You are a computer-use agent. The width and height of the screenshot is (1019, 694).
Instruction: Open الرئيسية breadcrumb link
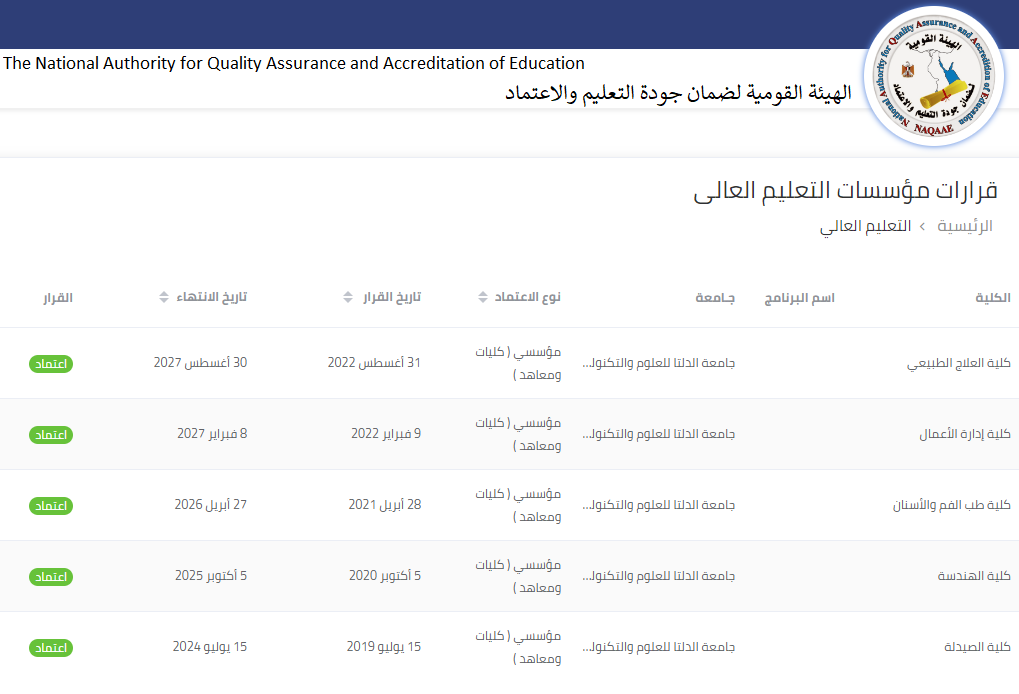tap(964, 226)
